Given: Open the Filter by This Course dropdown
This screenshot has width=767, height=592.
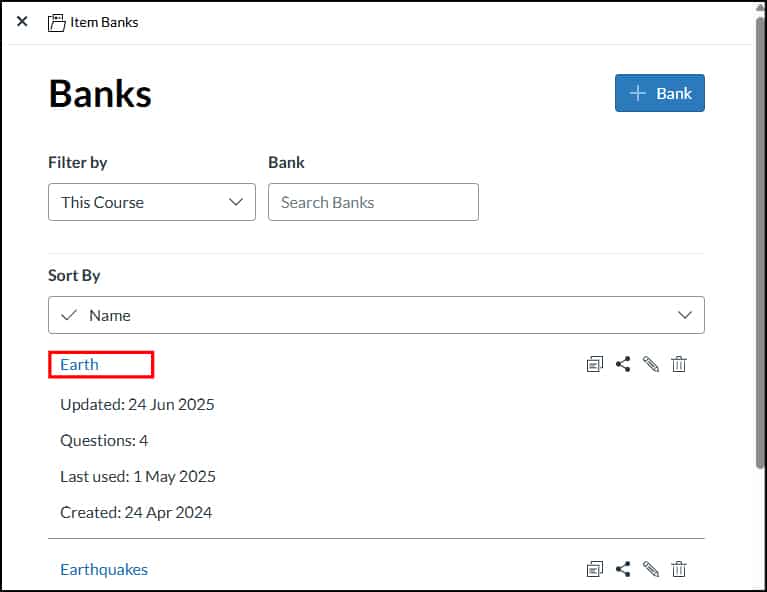Looking at the screenshot, I should (x=151, y=202).
